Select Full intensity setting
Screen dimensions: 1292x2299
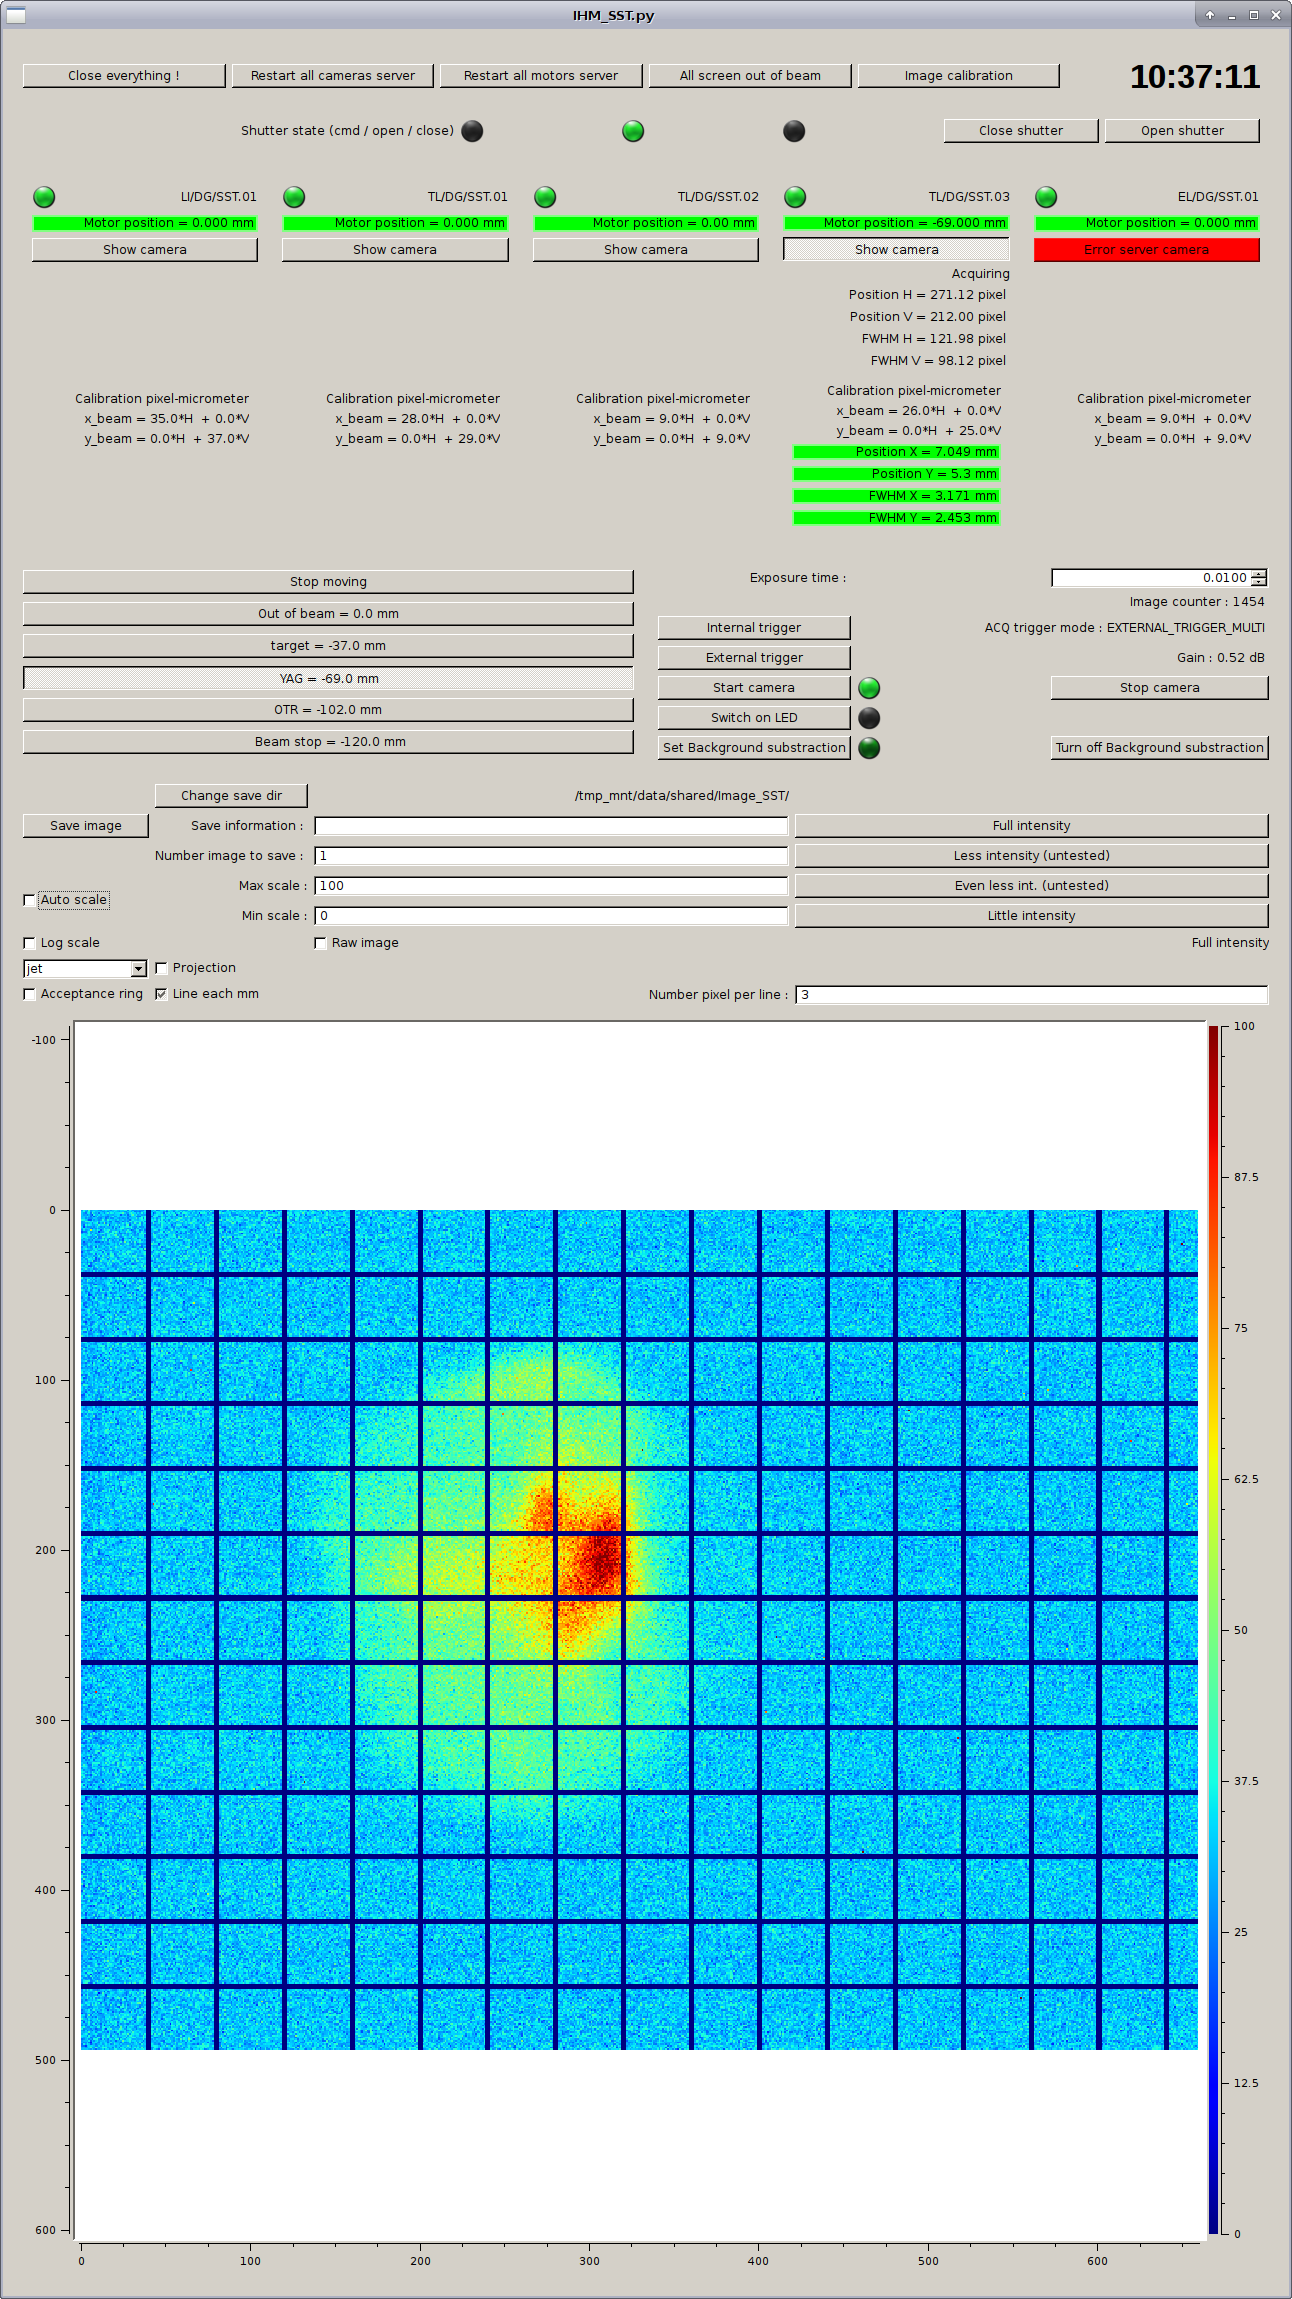(x=1031, y=826)
